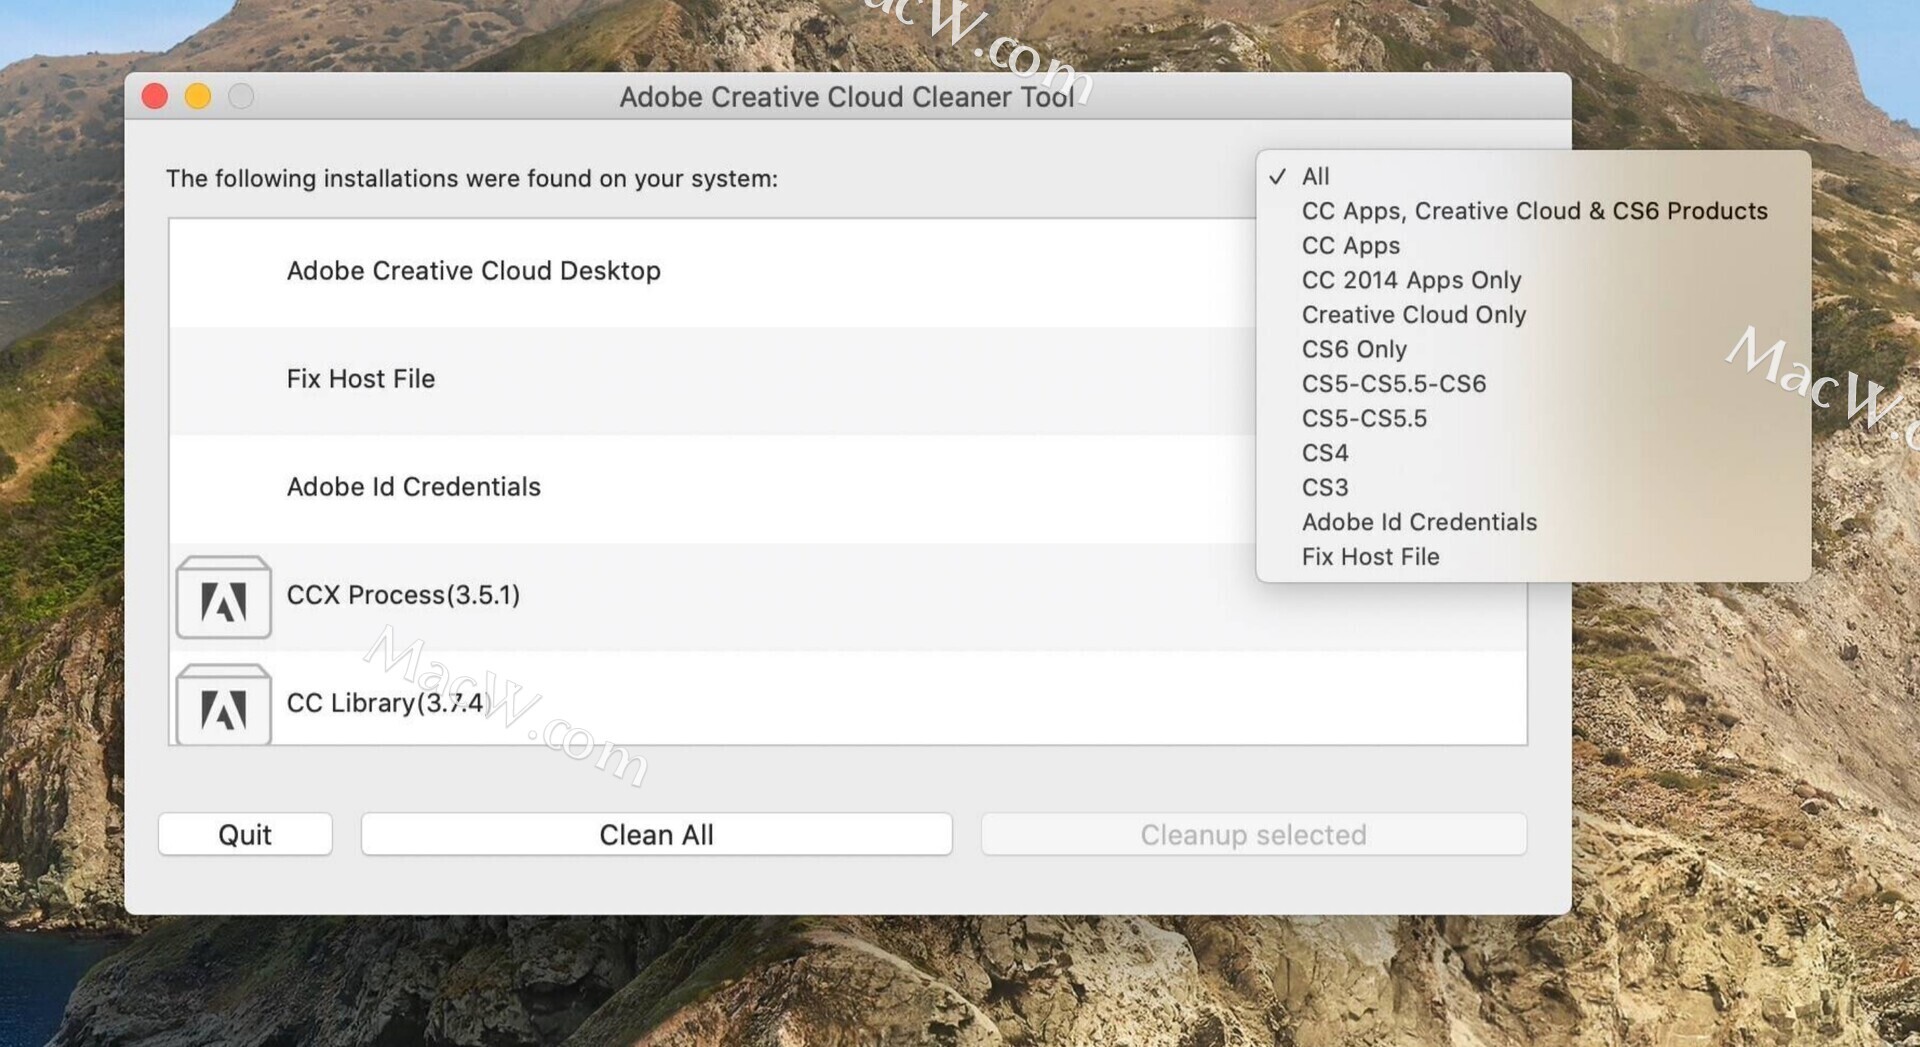
Task: Select CC Apps from the dropdown
Action: [1350, 245]
